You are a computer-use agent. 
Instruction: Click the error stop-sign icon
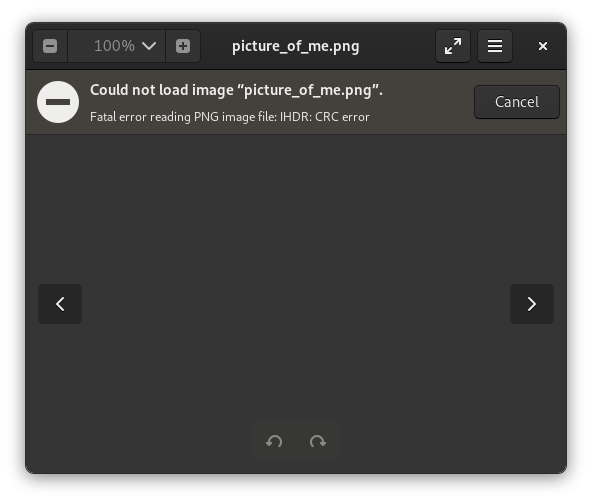click(x=58, y=102)
